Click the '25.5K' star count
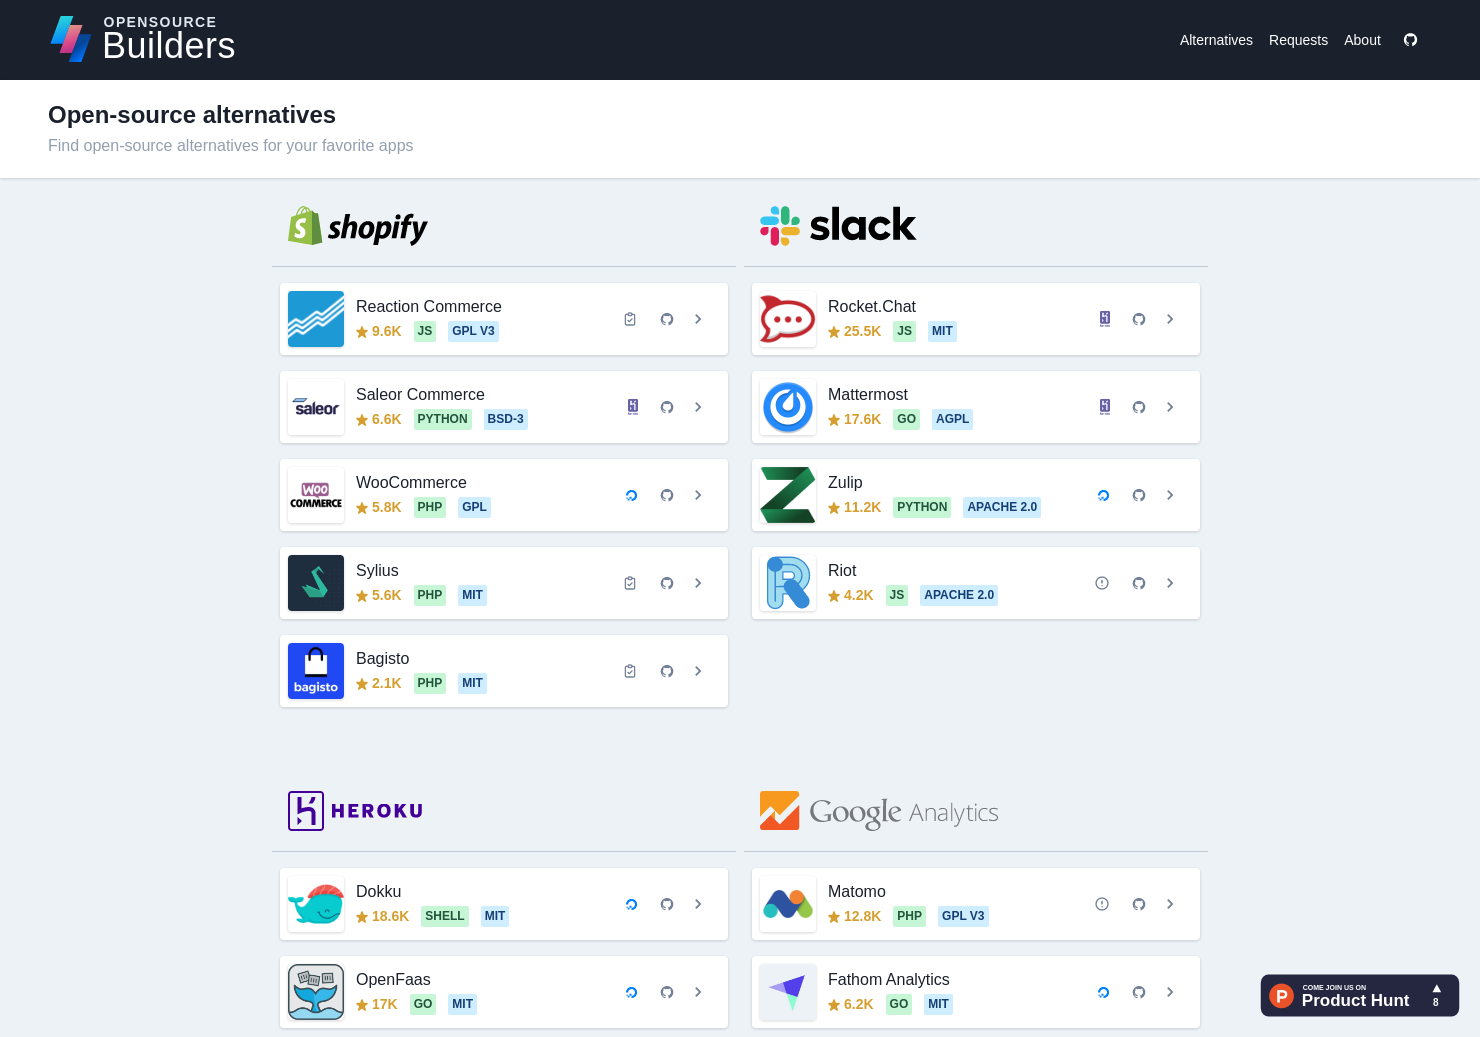Image resolution: width=1480 pixels, height=1037 pixels. (x=855, y=331)
